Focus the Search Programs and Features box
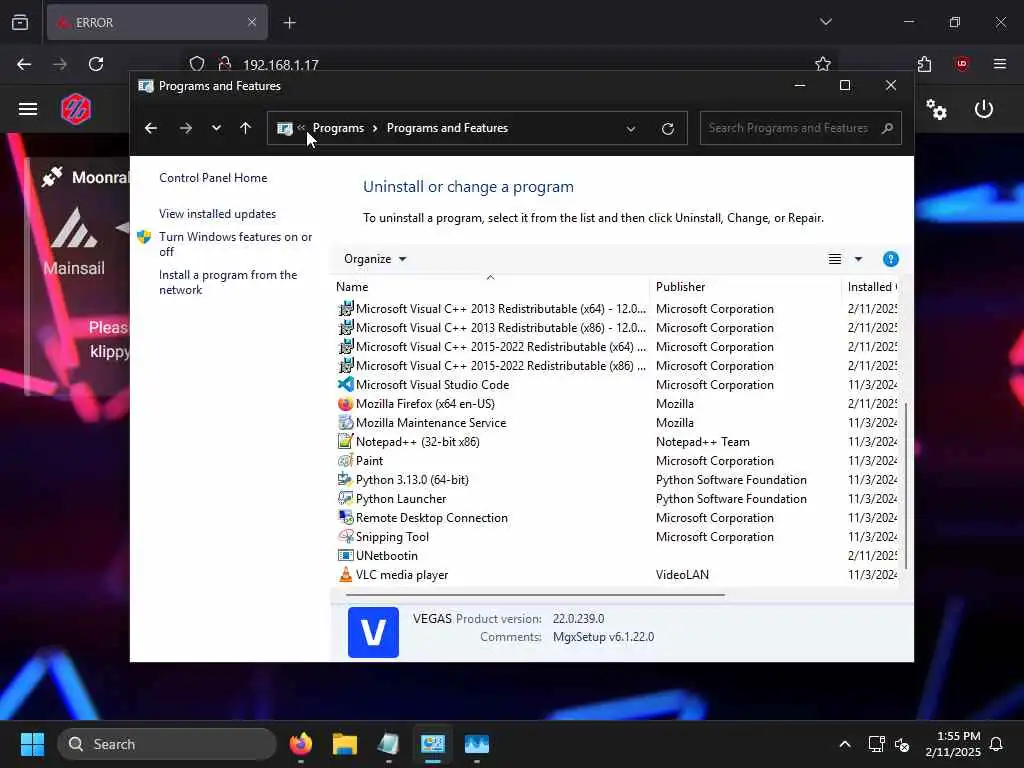The width and height of the screenshot is (1024, 768). pyautogui.click(x=801, y=128)
